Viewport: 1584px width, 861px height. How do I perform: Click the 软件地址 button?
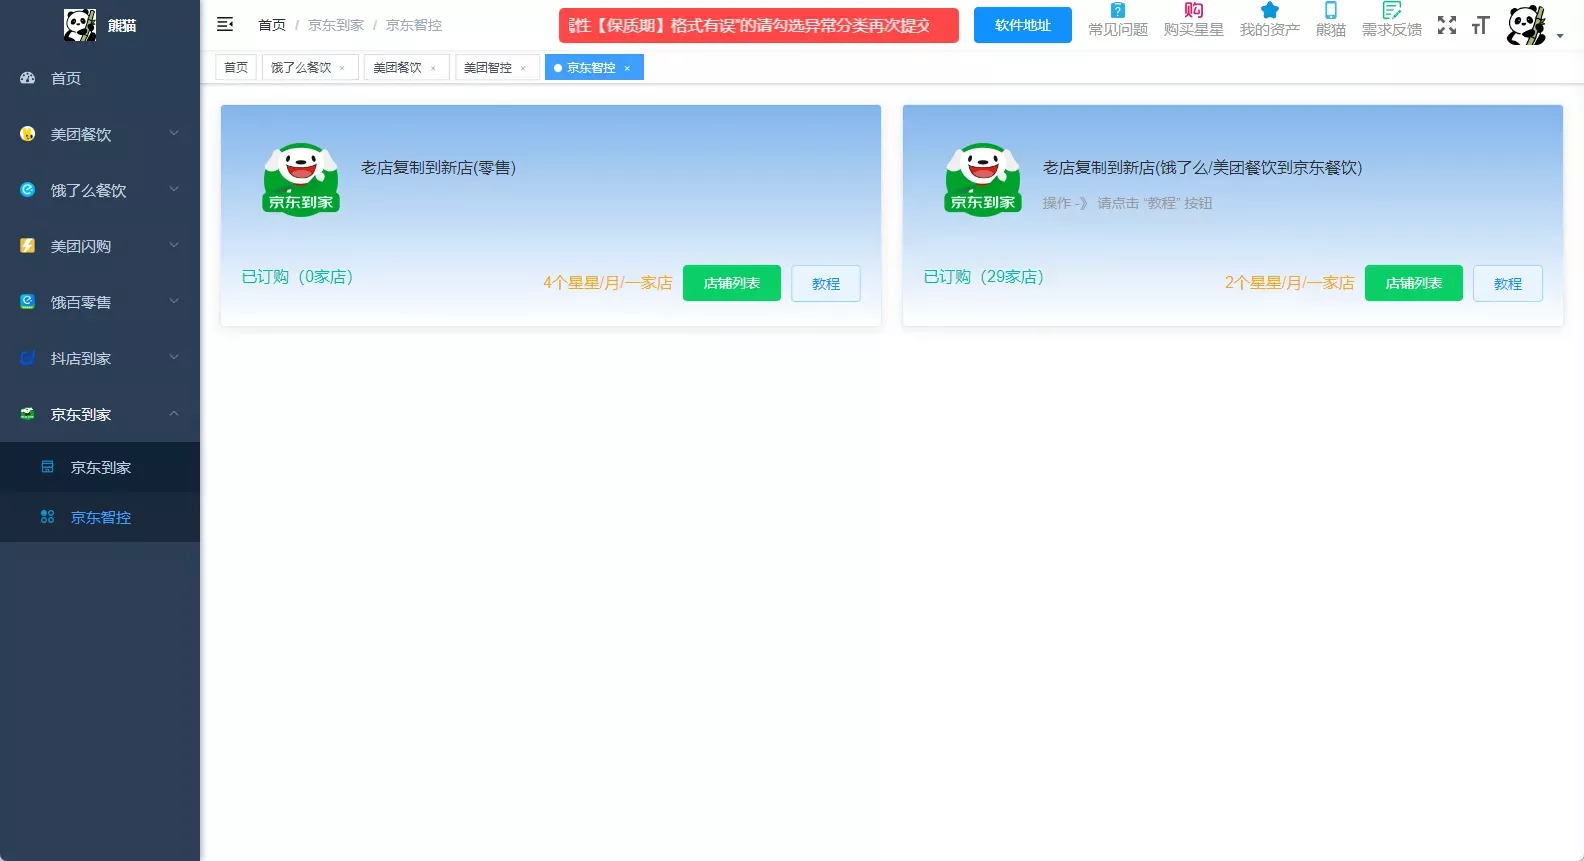coord(1023,25)
